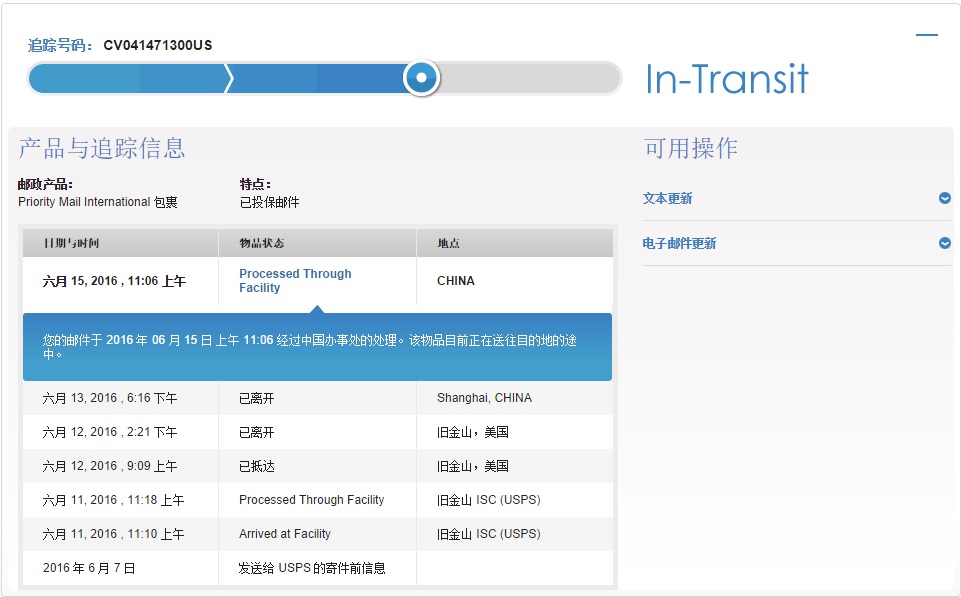Click the 物品状态 column header
The width and height of the screenshot is (961, 597).
coord(262,243)
